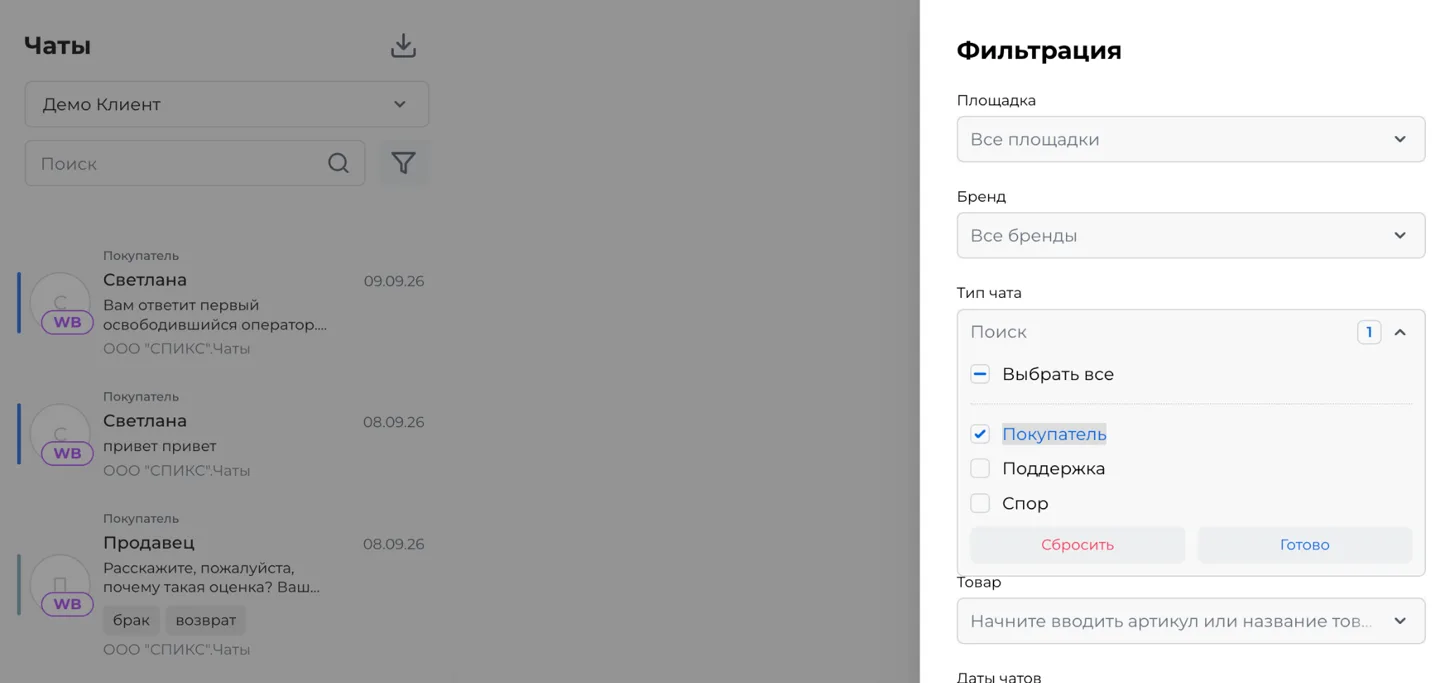Click the magnifier icon in chat search
Image resolution: width=1440 pixels, height=683 pixels.
click(x=339, y=163)
